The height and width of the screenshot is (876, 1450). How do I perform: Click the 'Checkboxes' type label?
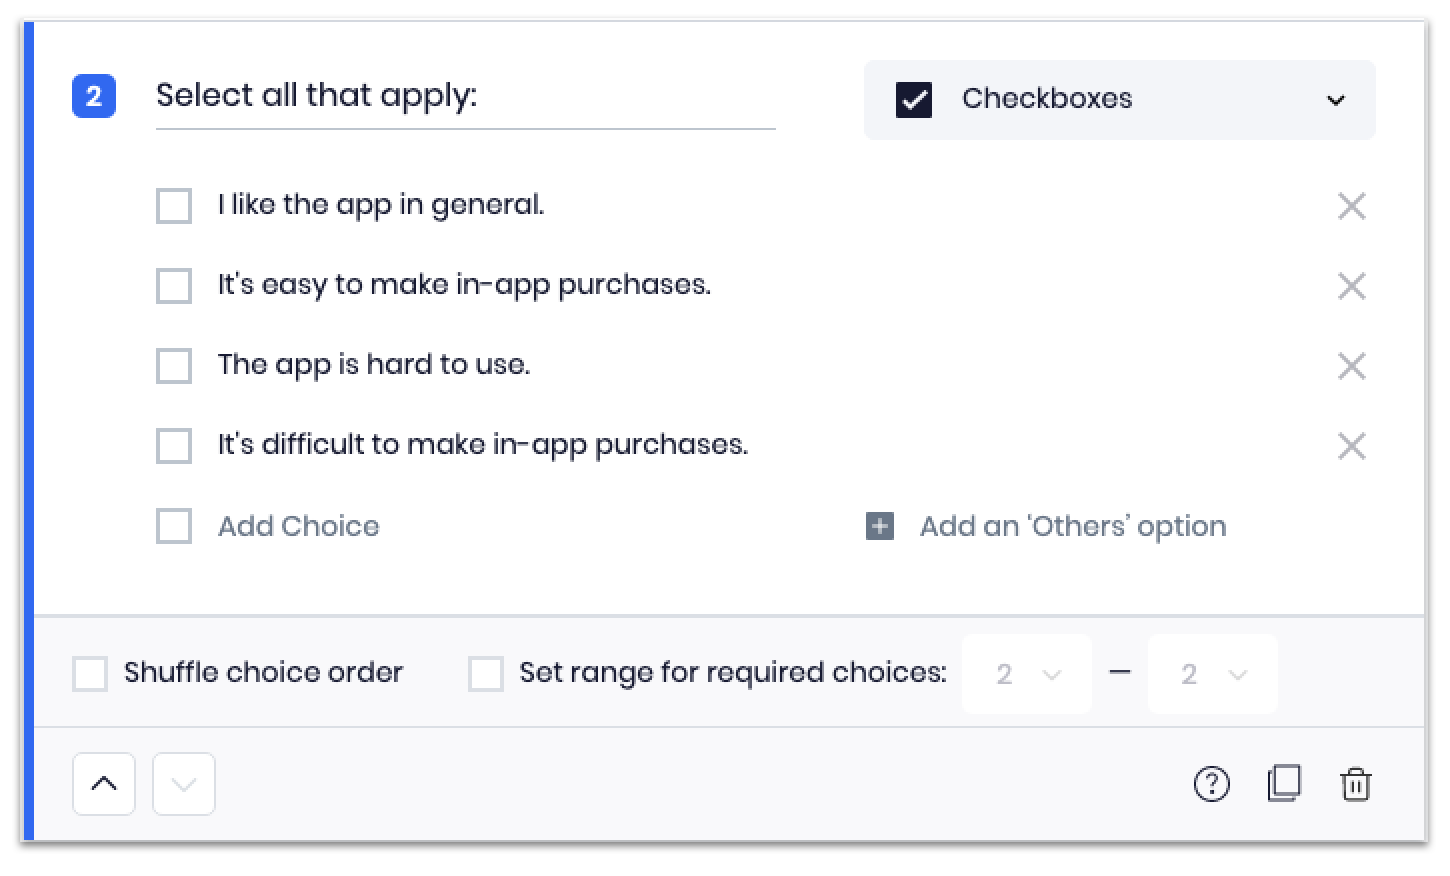[1047, 99]
